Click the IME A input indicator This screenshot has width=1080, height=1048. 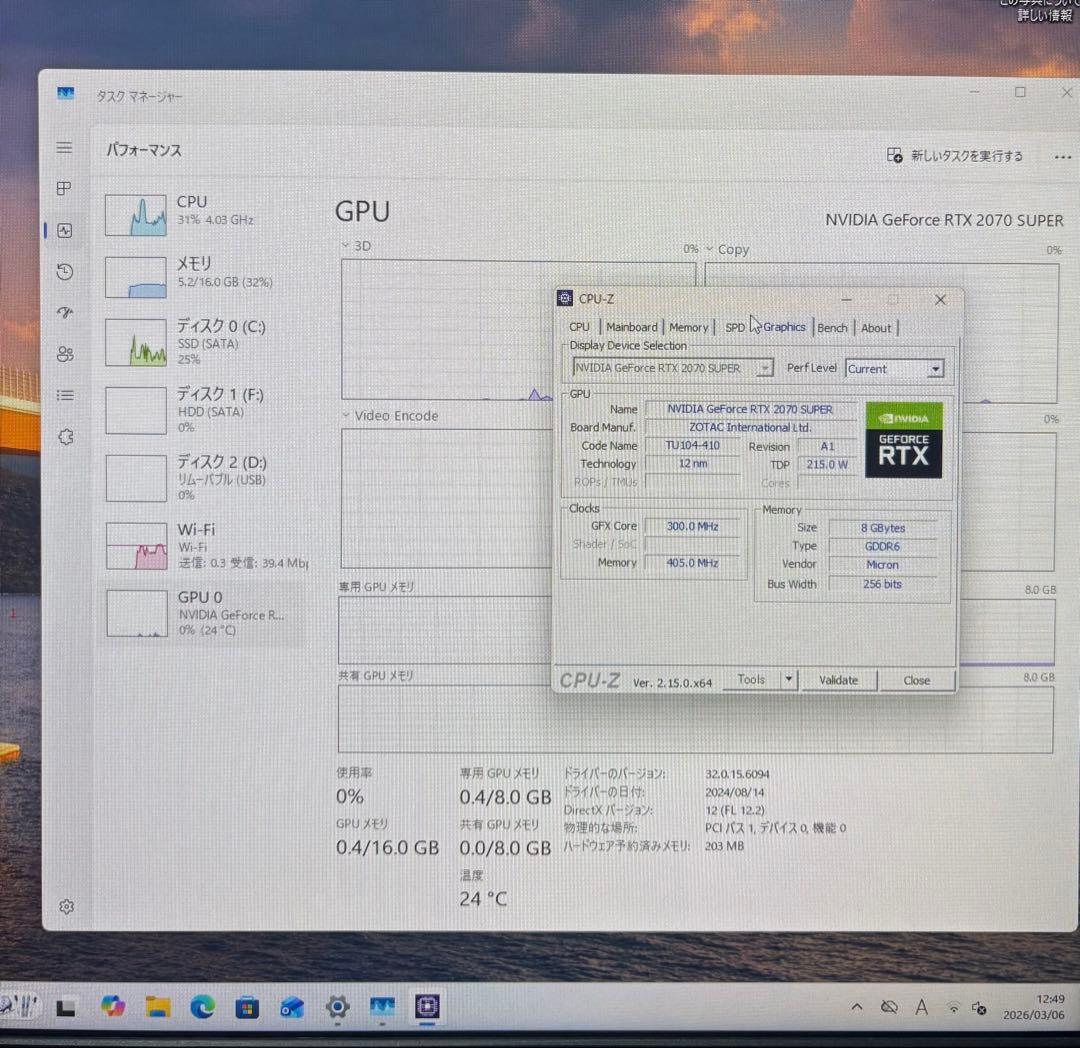tap(922, 1007)
